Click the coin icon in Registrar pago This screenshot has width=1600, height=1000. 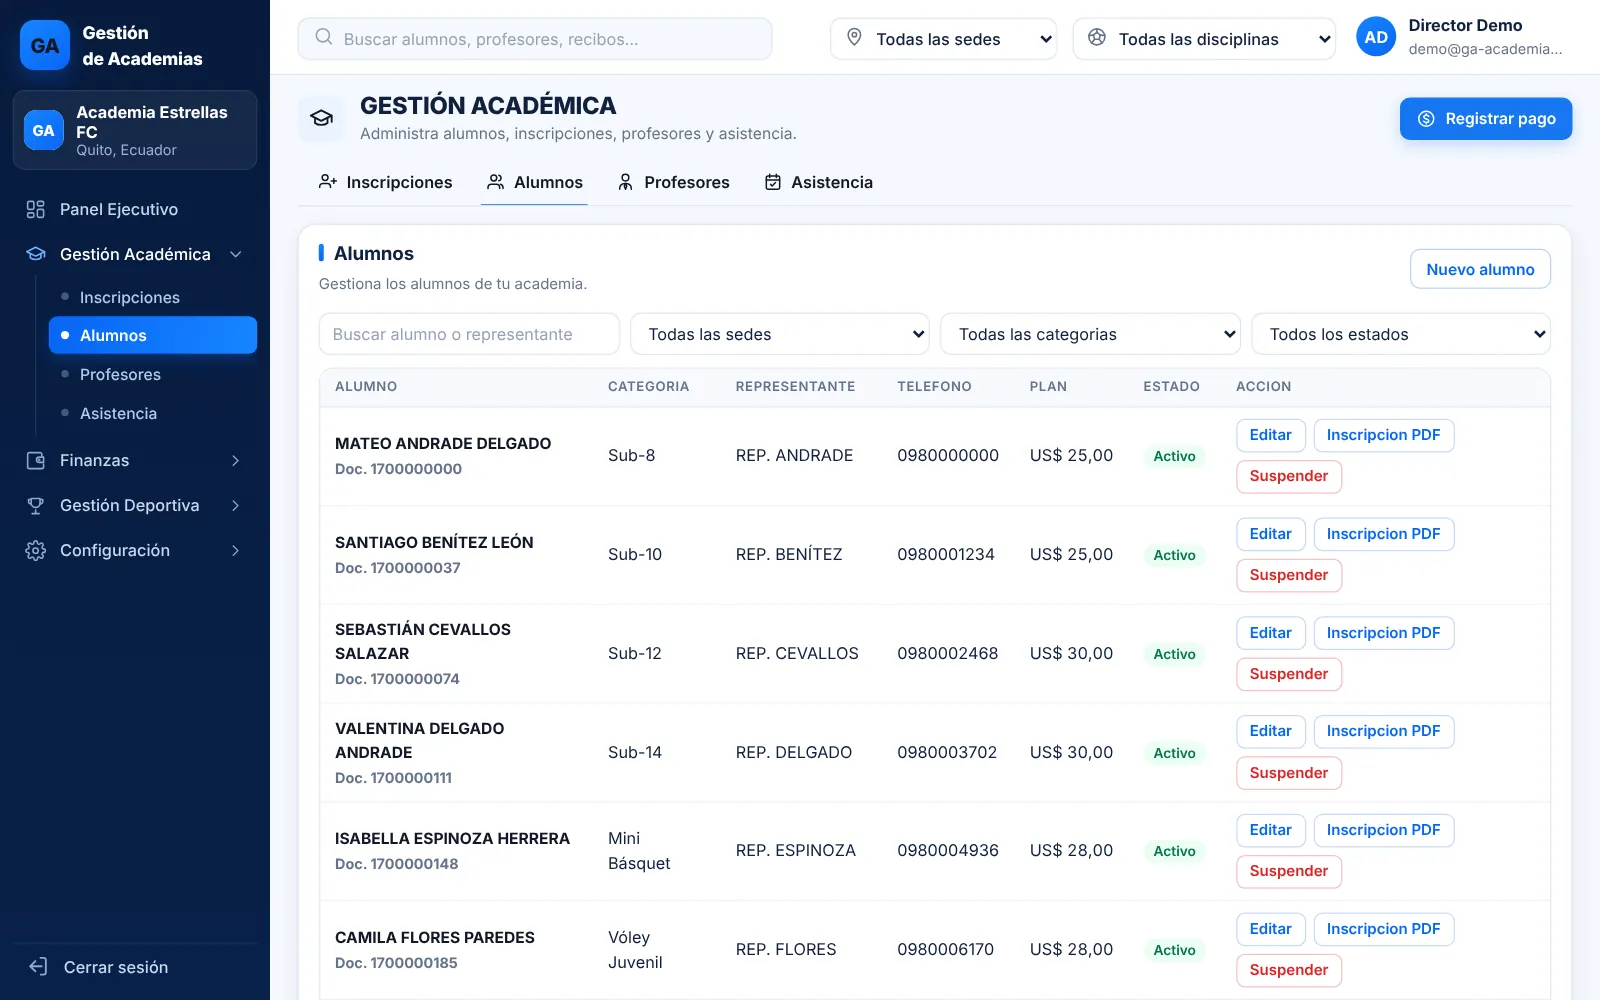pyautogui.click(x=1426, y=119)
